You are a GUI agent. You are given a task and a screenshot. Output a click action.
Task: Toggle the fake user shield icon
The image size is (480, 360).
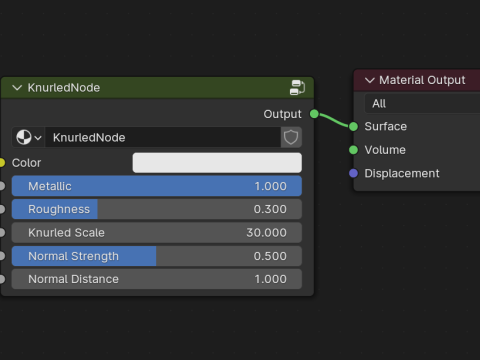pyautogui.click(x=291, y=137)
